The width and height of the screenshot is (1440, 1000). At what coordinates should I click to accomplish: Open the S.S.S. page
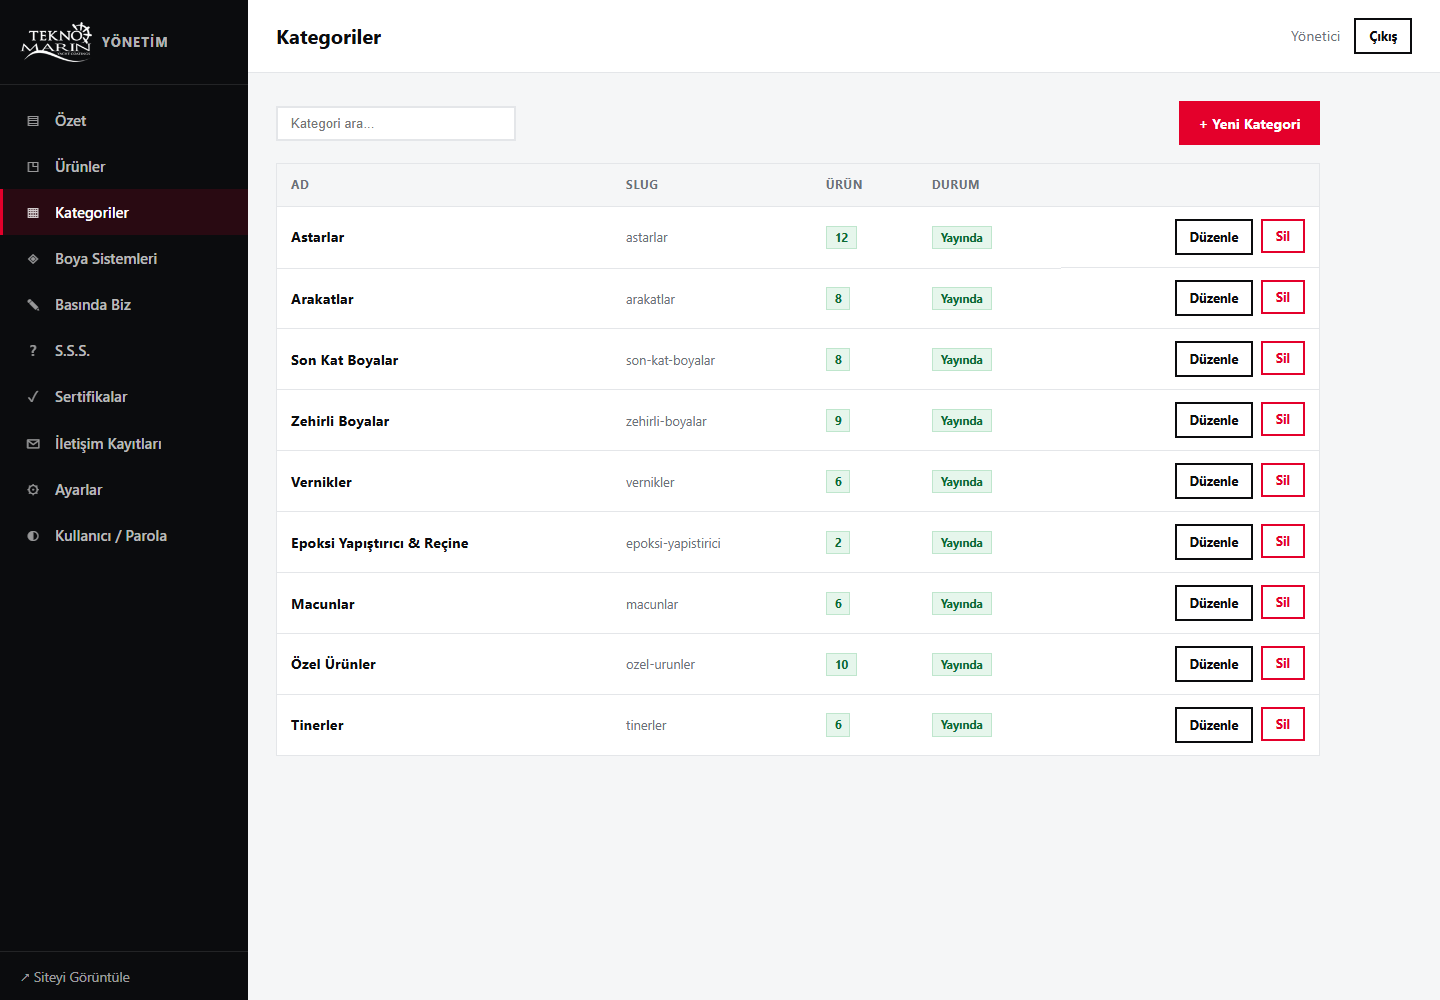point(124,351)
